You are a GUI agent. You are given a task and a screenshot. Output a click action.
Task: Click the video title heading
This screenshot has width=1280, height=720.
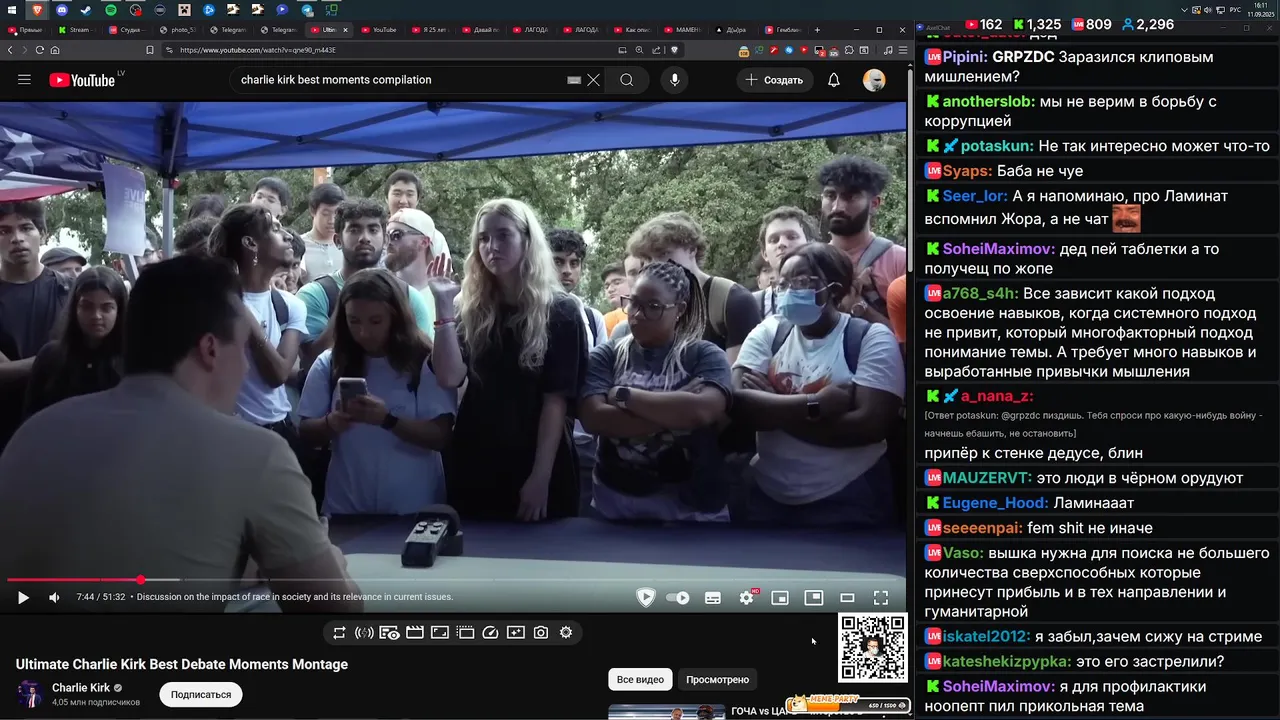[182, 664]
